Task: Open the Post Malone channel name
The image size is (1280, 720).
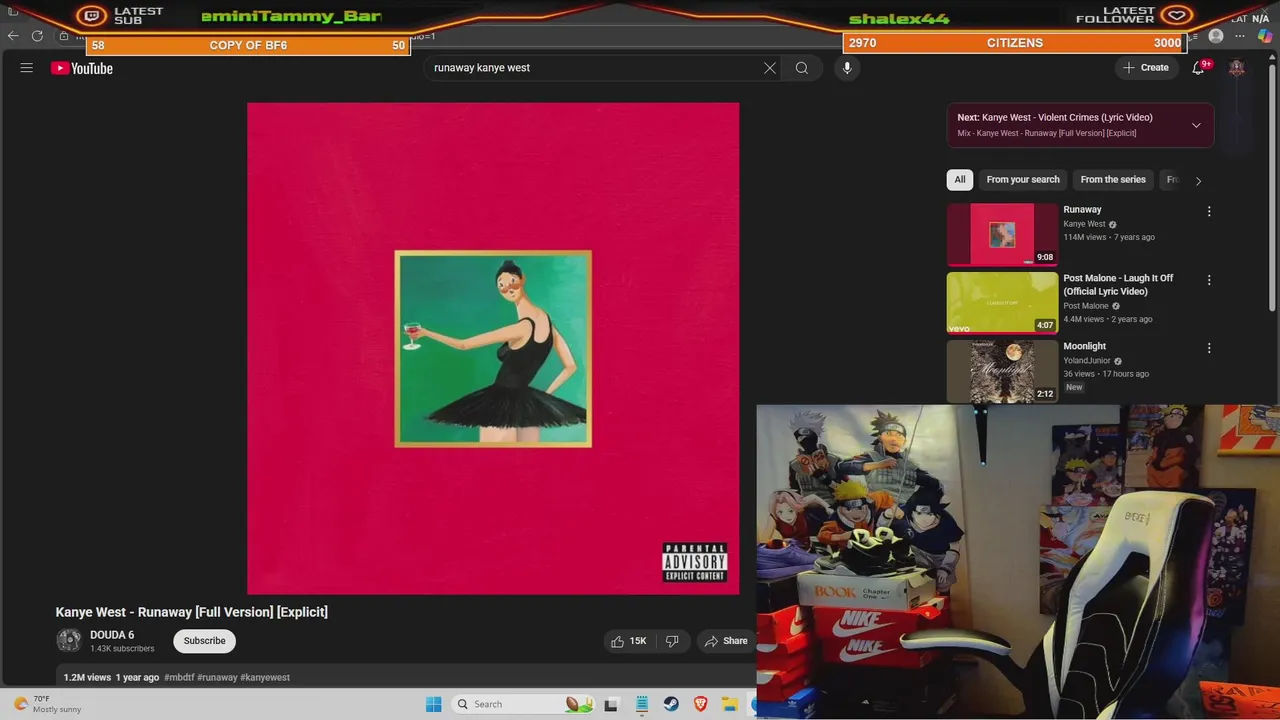Action: tap(1086, 306)
